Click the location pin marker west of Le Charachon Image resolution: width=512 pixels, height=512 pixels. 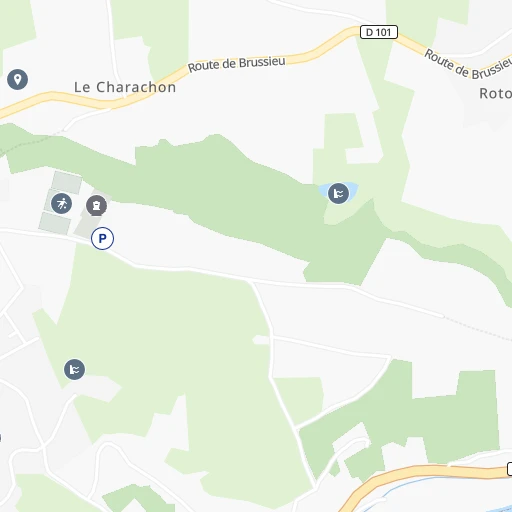pyautogui.click(x=17, y=79)
